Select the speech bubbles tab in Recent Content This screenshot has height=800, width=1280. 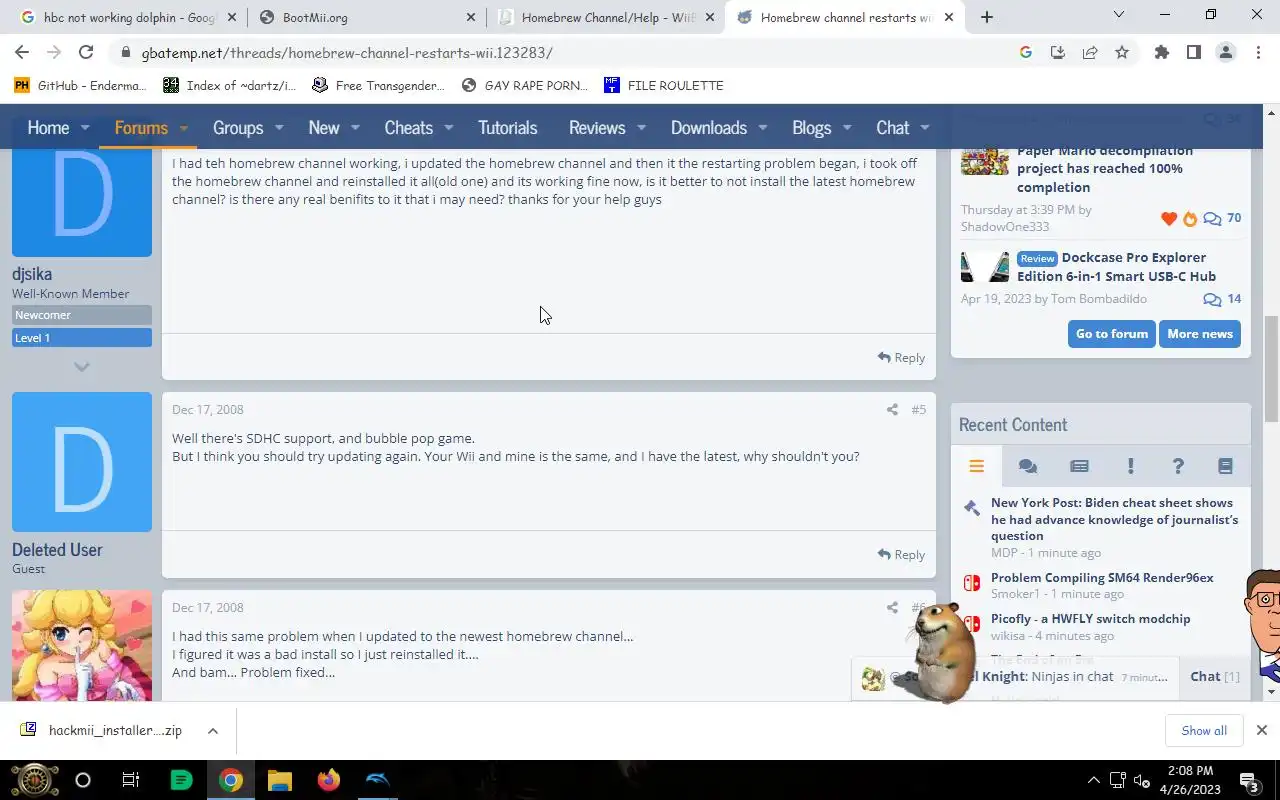coord(1028,466)
